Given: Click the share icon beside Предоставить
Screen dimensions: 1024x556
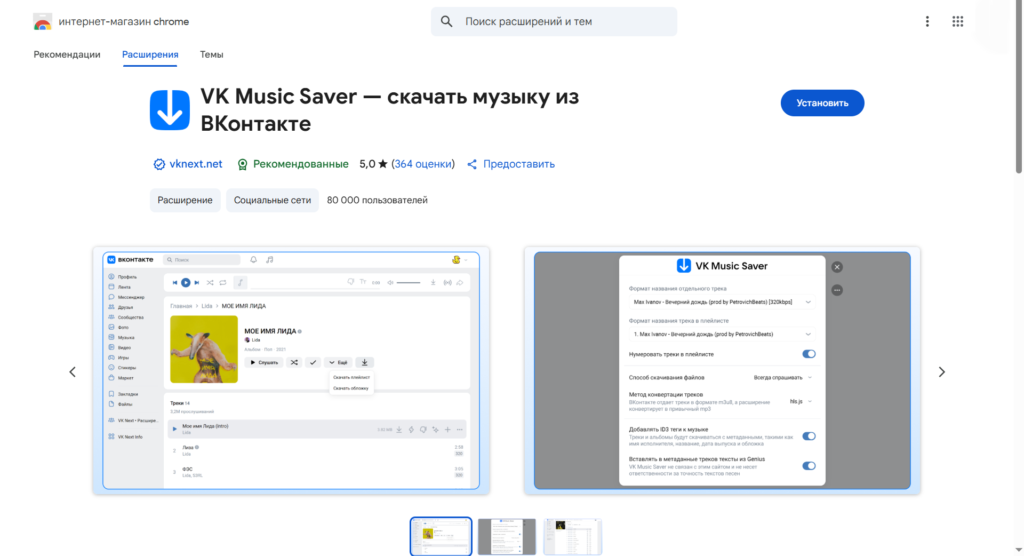Looking at the screenshot, I should (x=472, y=165).
